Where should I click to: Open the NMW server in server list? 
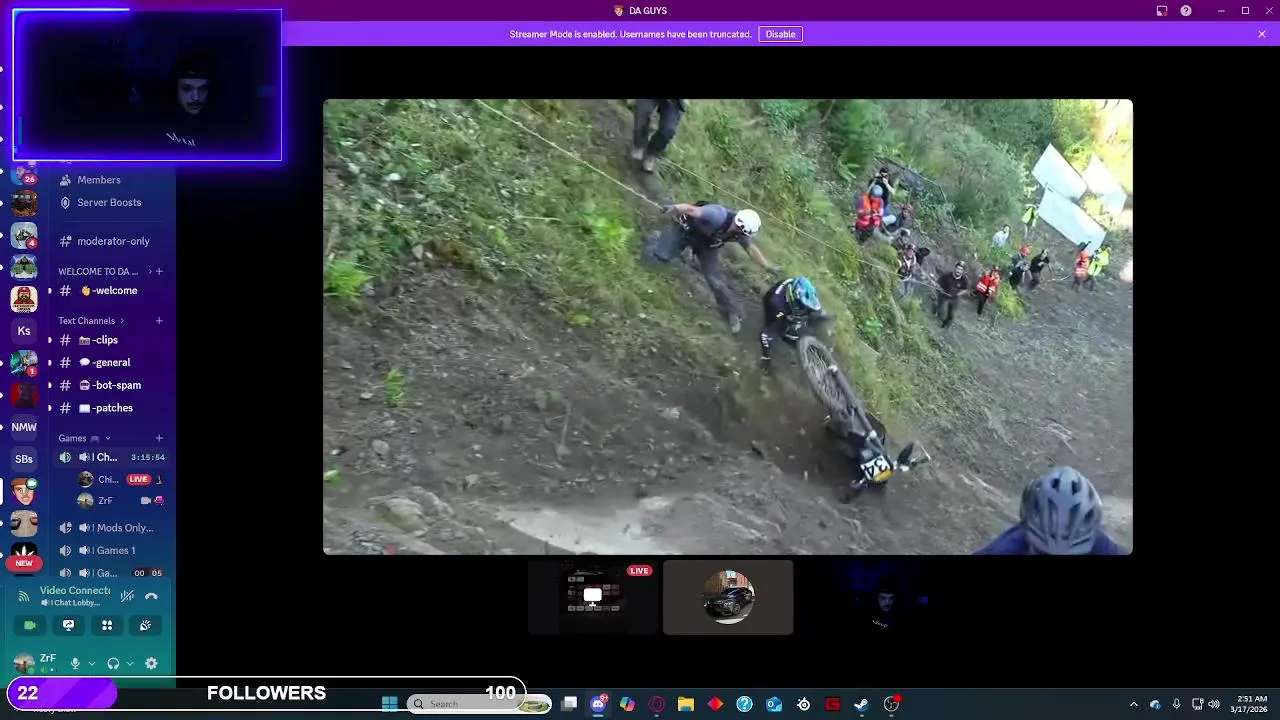point(24,427)
